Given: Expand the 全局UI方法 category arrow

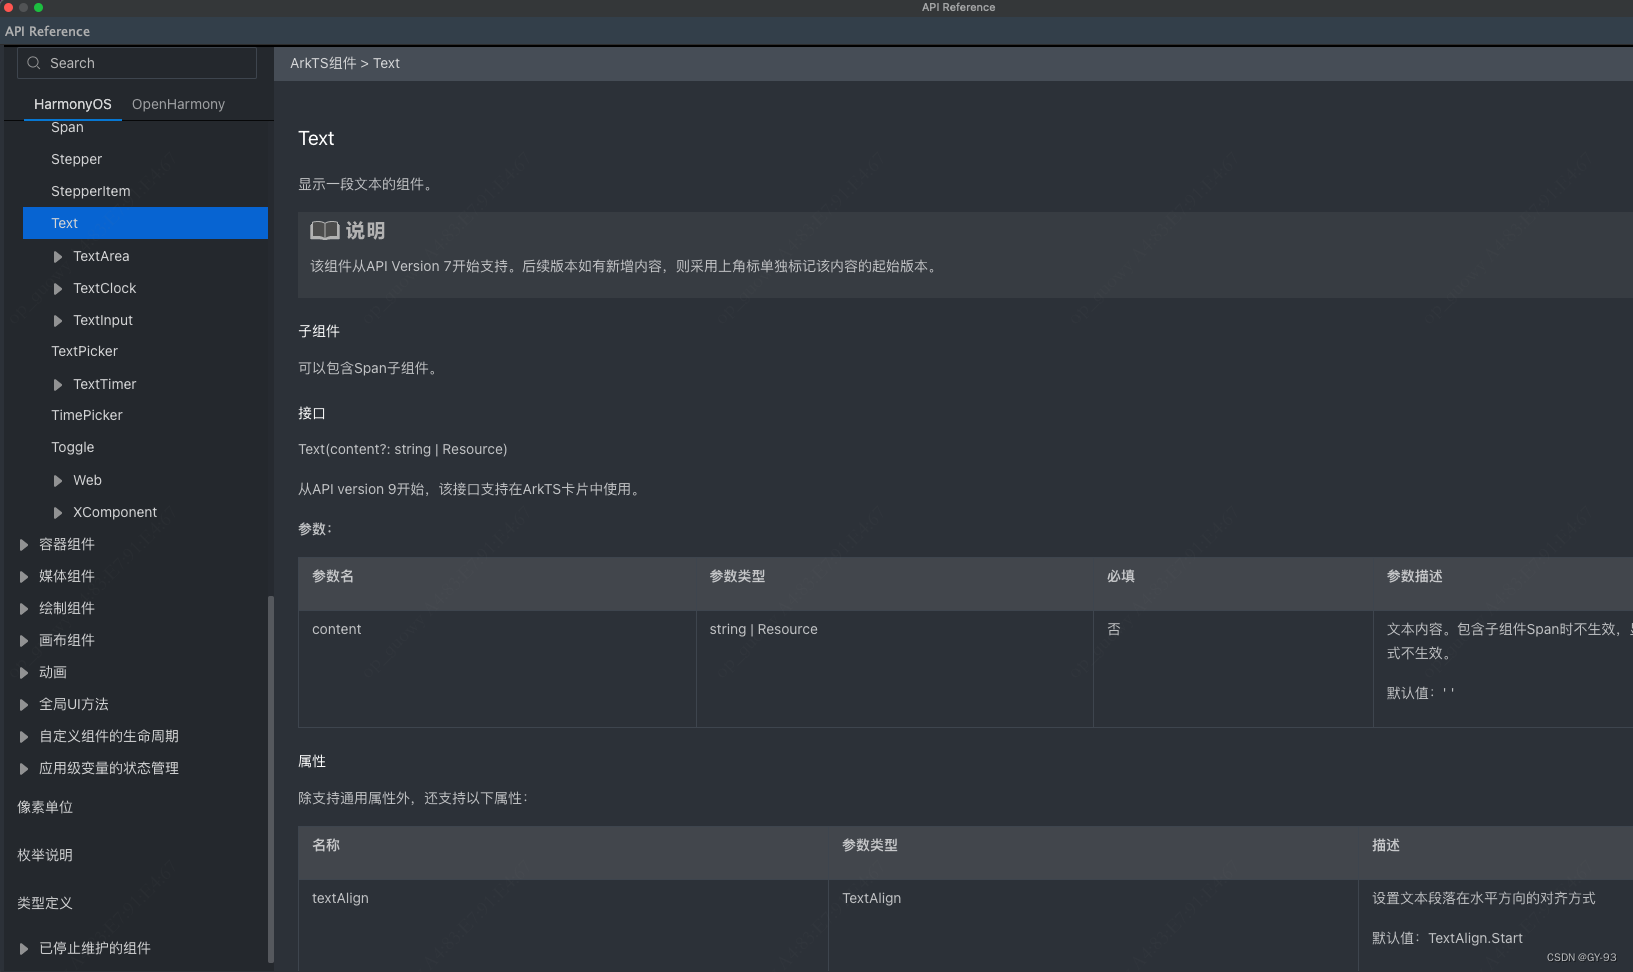Looking at the screenshot, I should (x=24, y=705).
